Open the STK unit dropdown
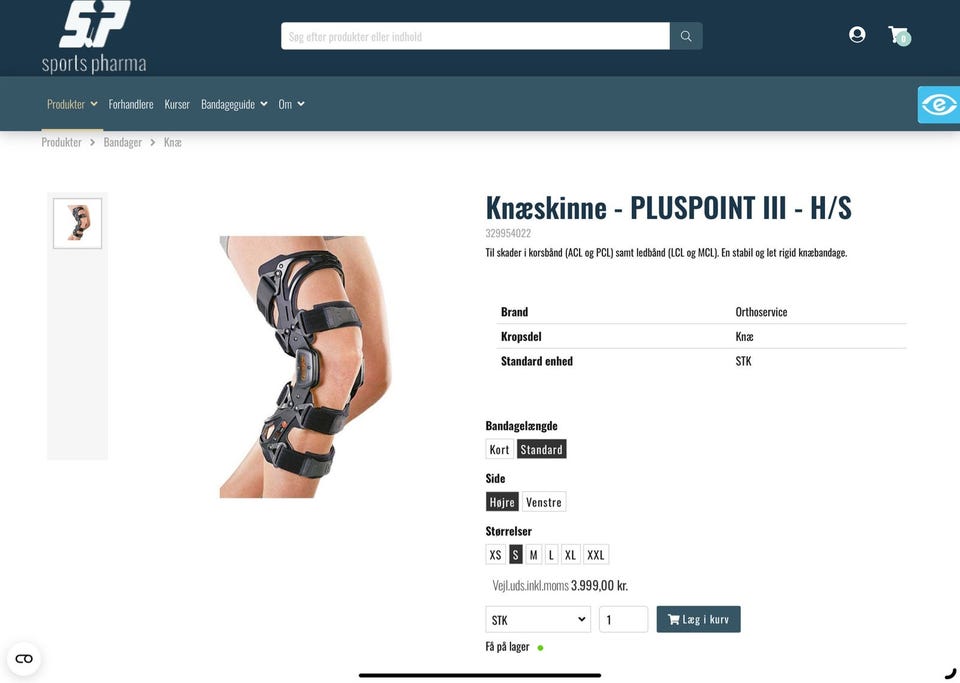Screen dimensions: 960x683 538,619
